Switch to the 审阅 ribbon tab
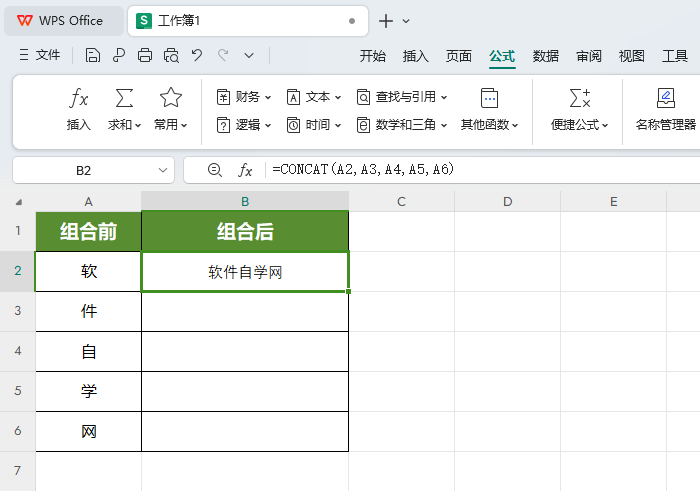Image resolution: width=700 pixels, height=491 pixels. click(588, 56)
